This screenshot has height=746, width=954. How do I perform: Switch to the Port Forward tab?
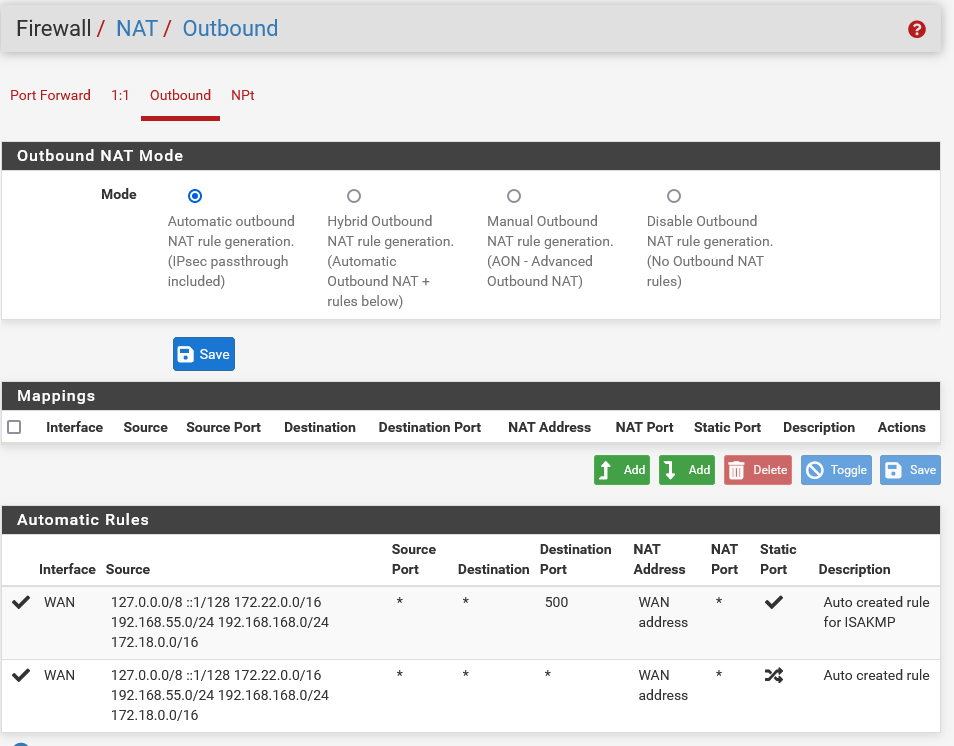tap(50, 95)
